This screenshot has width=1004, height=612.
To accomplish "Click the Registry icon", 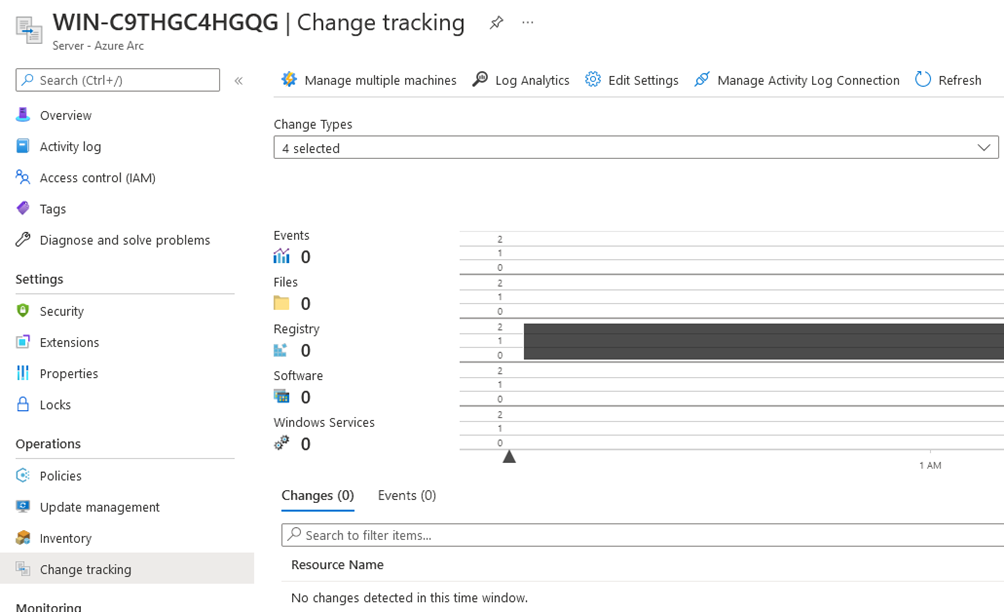I will tap(280, 350).
